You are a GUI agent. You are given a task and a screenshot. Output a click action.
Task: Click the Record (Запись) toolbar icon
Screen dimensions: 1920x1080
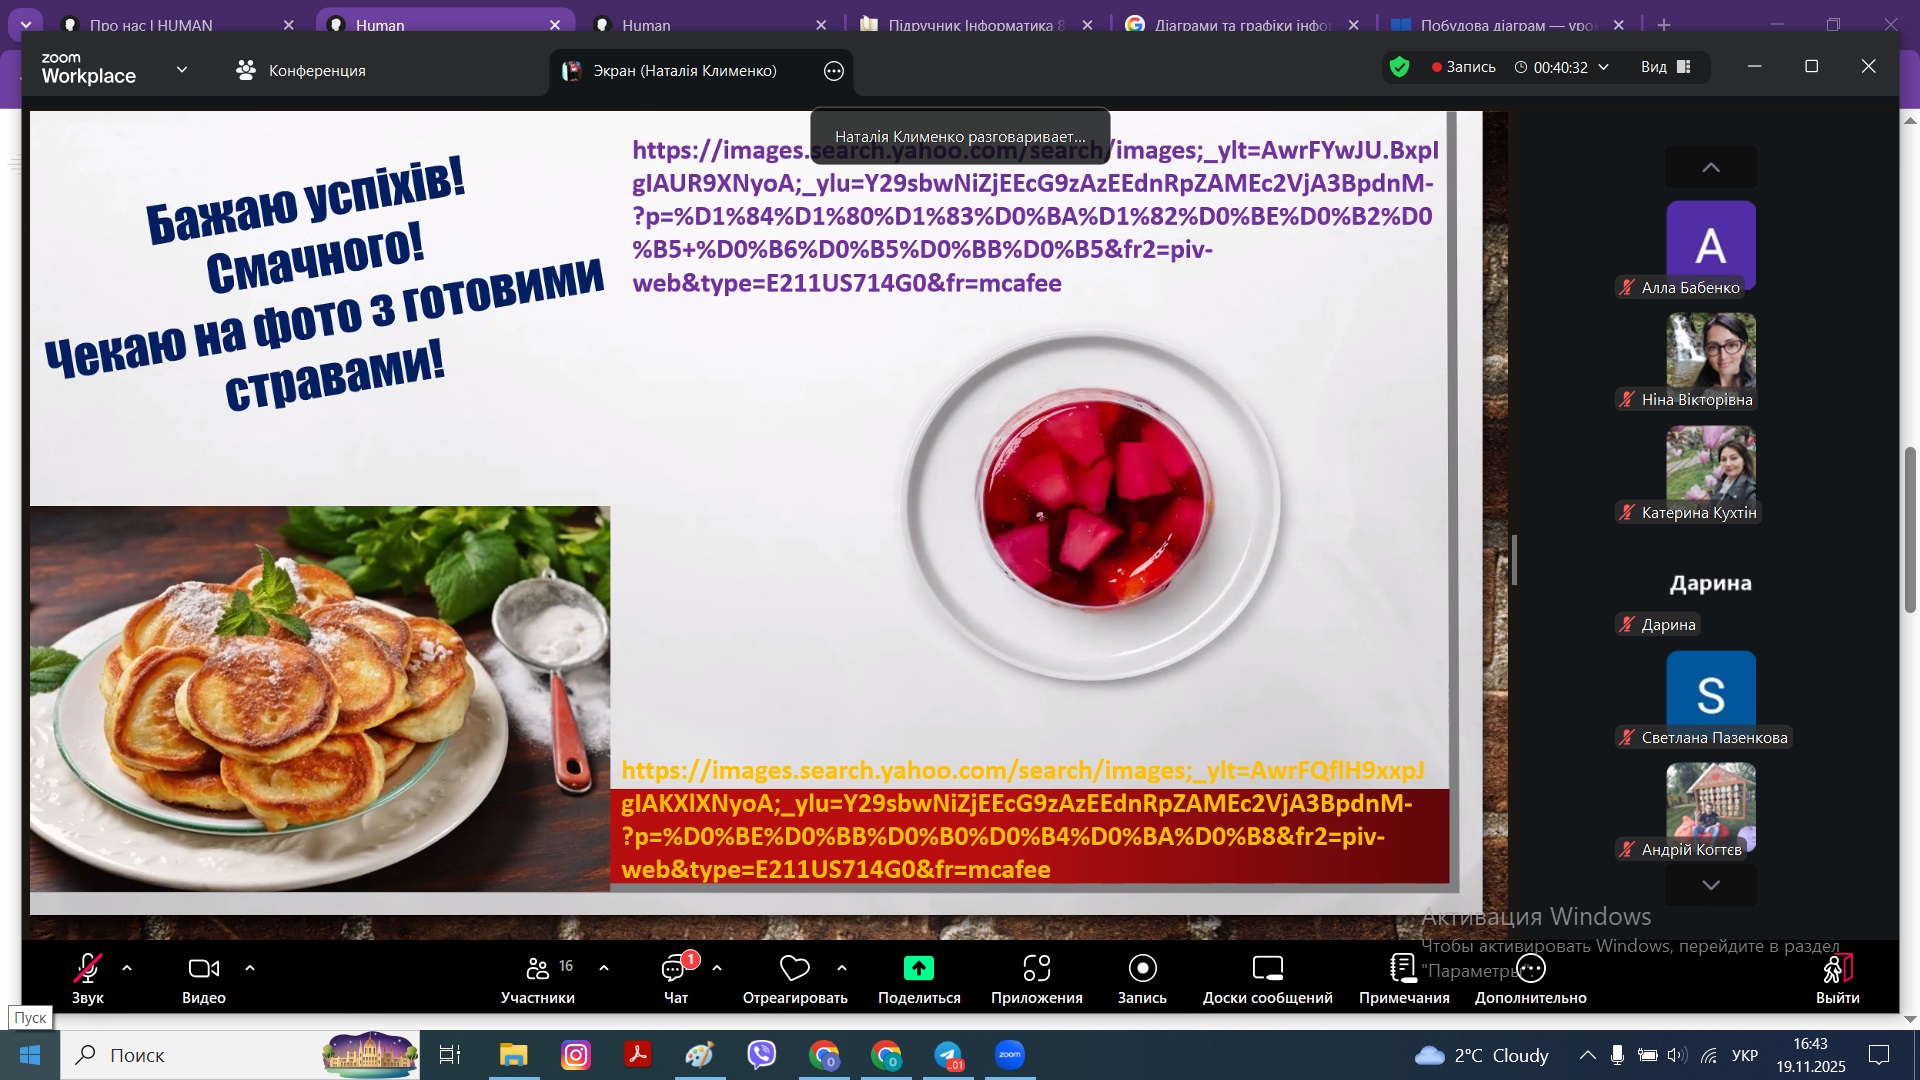[1142, 969]
